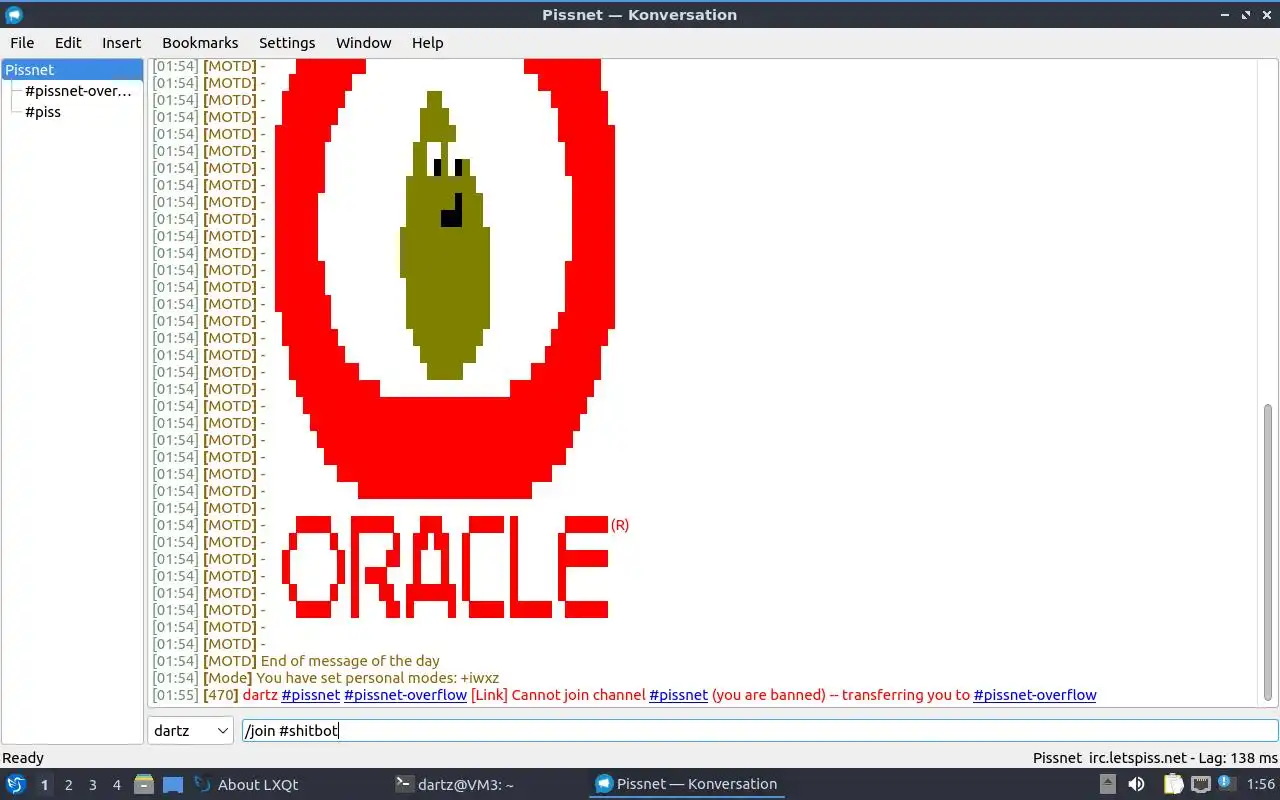The width and height of the screenshot is (1280, 800).
Task: Open the Edit menu
Action: click(x=68, y=43)
